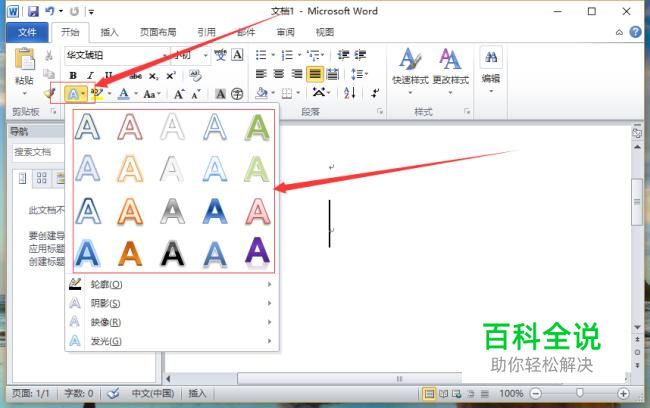This screenshot has height=408, width=650.
Task: Open the Change Case Aa dropdown
Action: click(x=152, y=94)
